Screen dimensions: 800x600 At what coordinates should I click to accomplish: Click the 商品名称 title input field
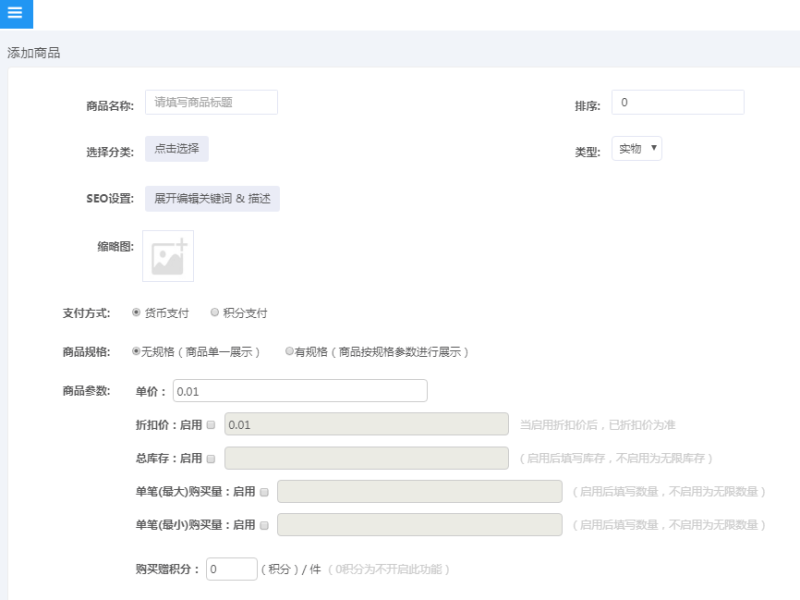pyautogui.click(x=211, y=103)
